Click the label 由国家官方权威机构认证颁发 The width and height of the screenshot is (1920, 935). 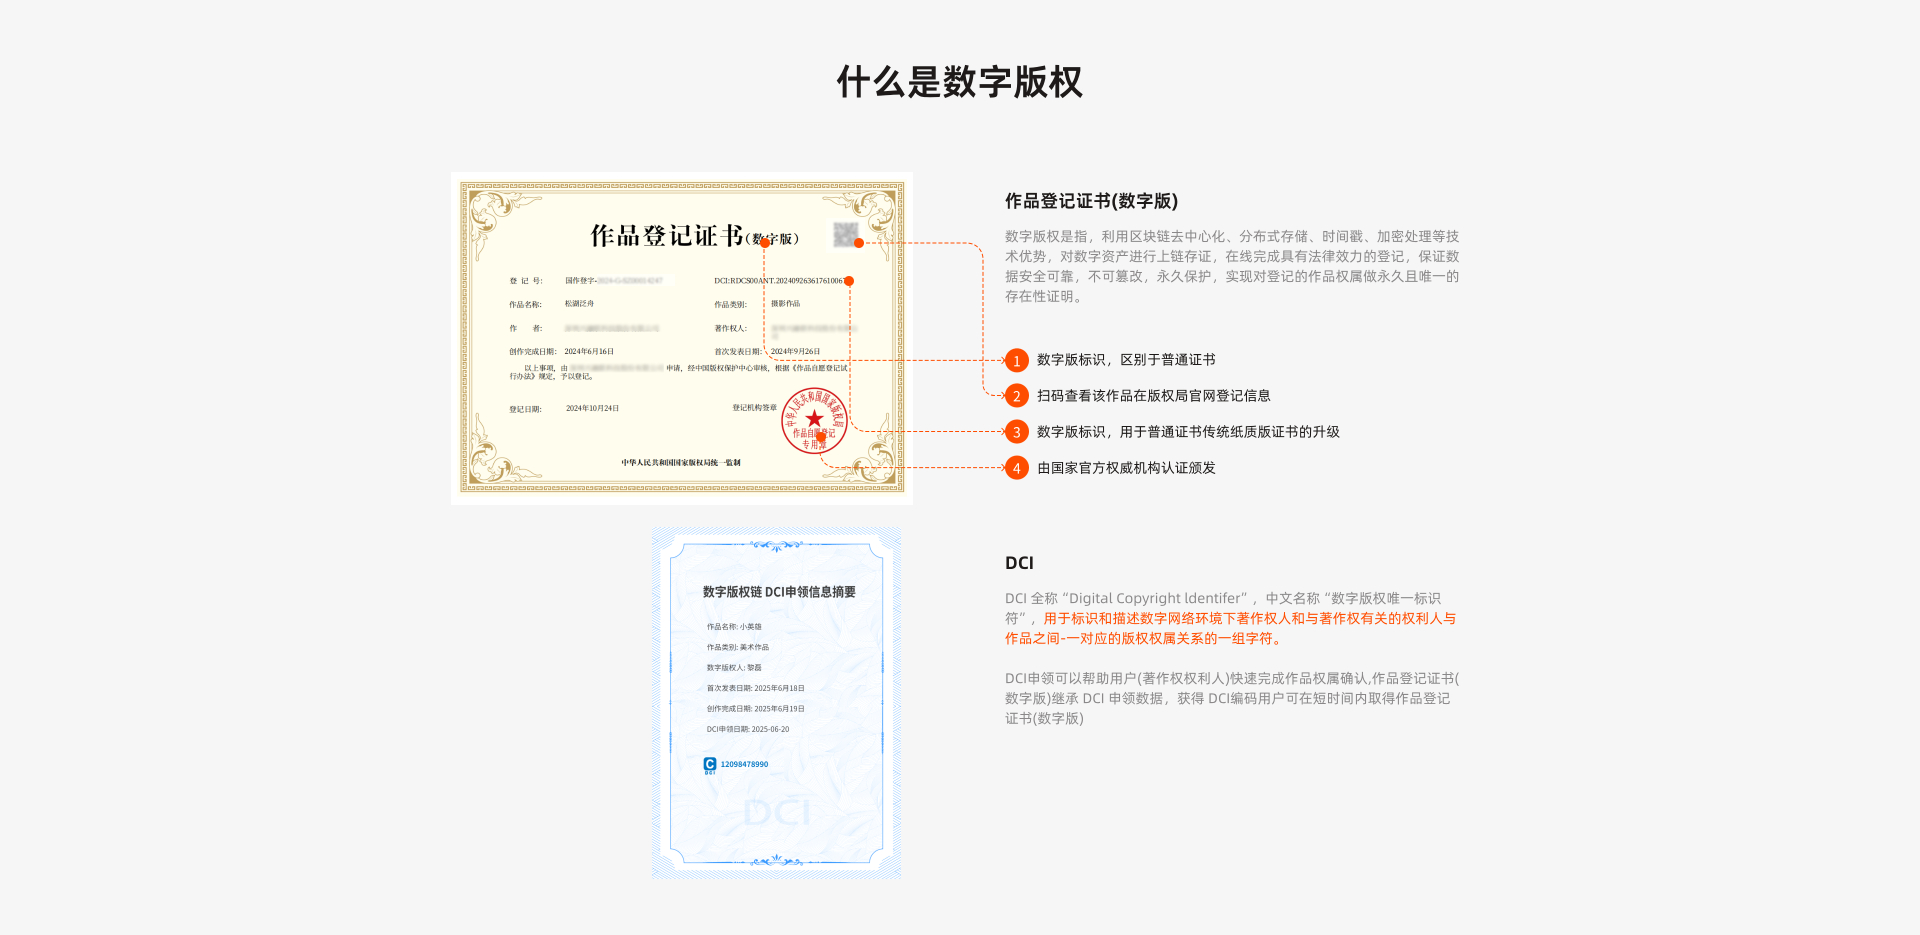pos(1126,468)
